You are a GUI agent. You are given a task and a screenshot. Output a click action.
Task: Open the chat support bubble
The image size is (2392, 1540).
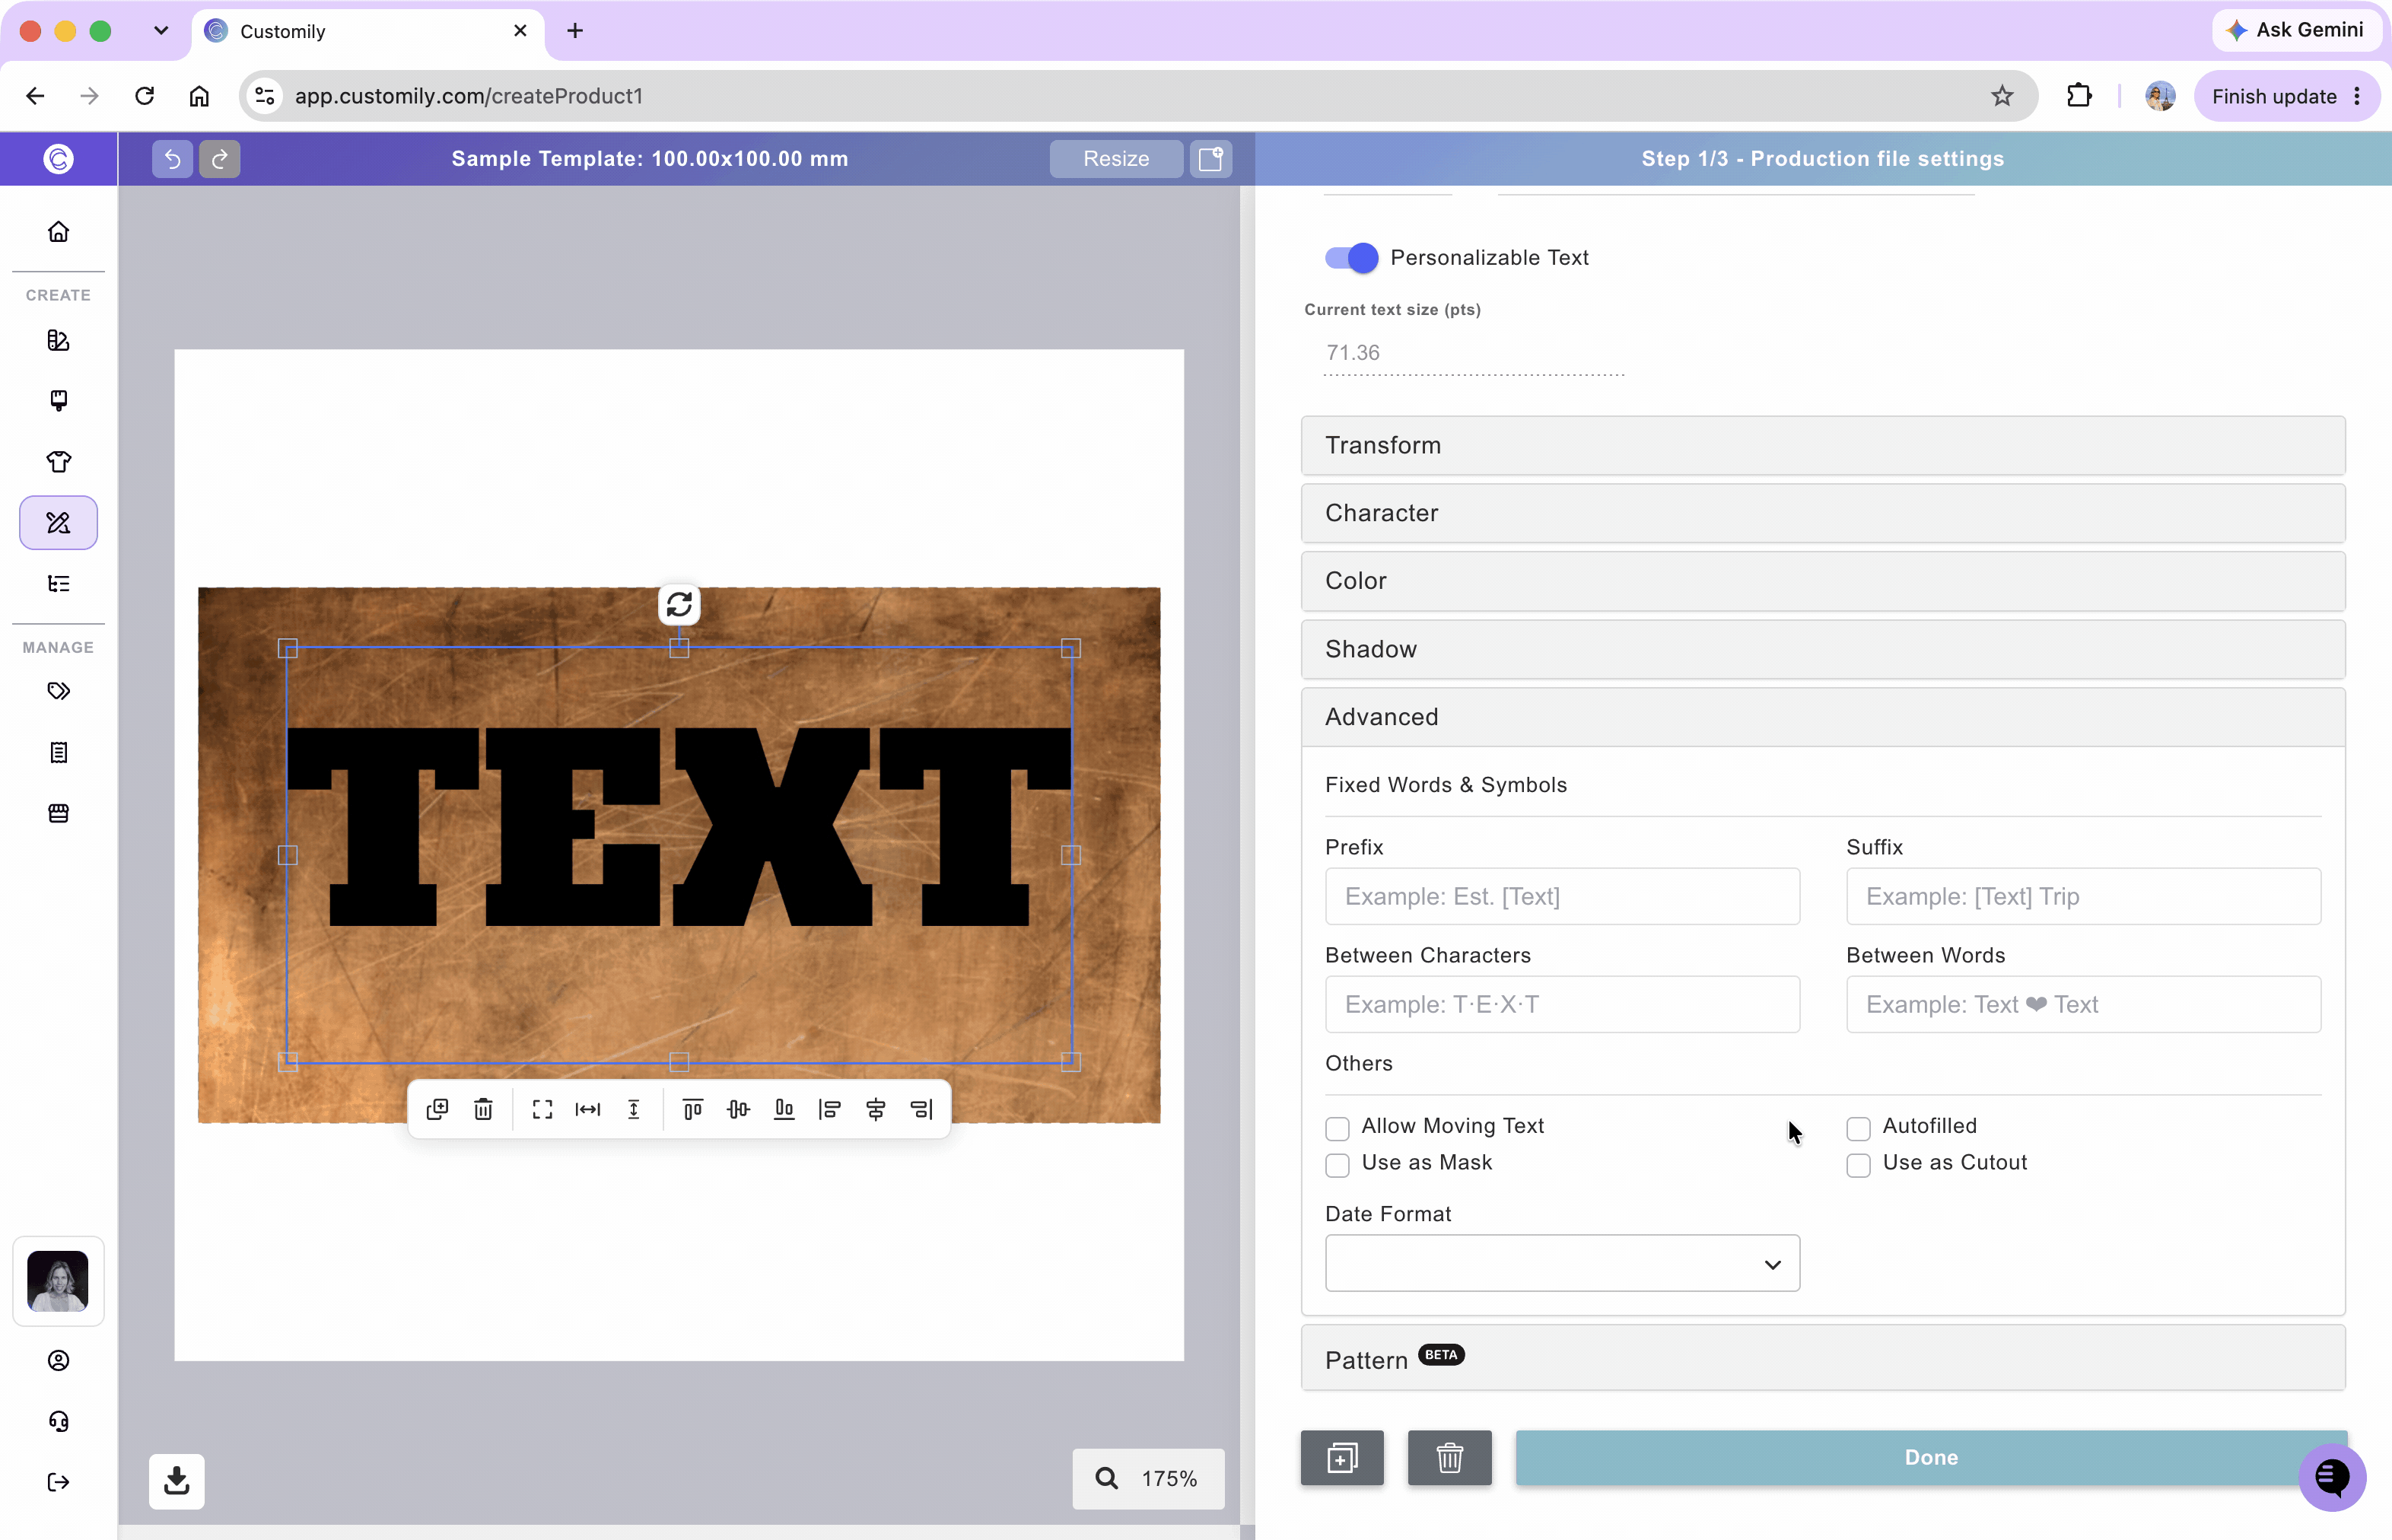point(2331,1476)
